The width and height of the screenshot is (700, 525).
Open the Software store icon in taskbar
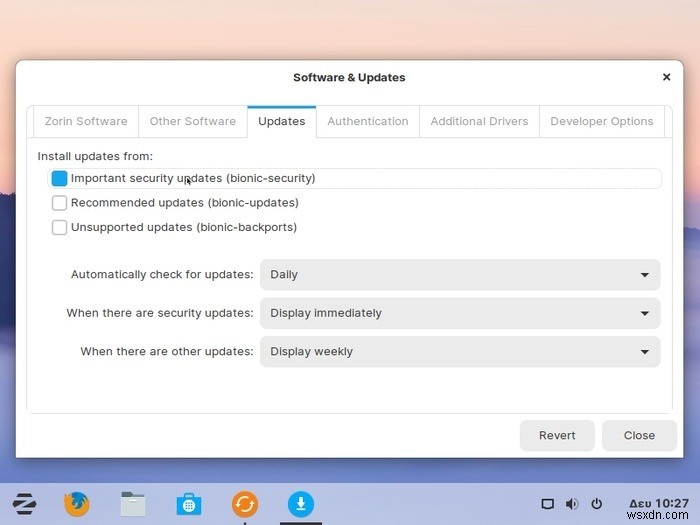[x=189, y=504]
